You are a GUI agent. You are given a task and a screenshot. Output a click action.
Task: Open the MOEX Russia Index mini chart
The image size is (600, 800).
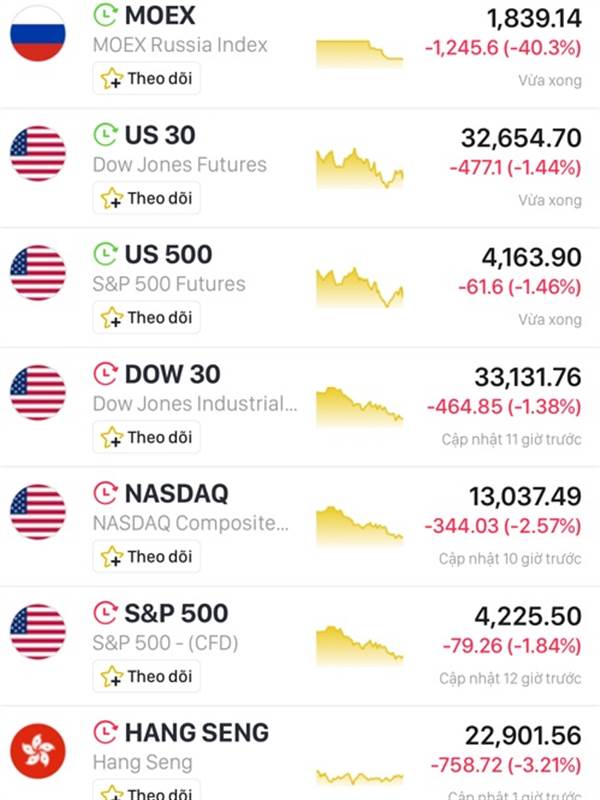tap(360, 54)
